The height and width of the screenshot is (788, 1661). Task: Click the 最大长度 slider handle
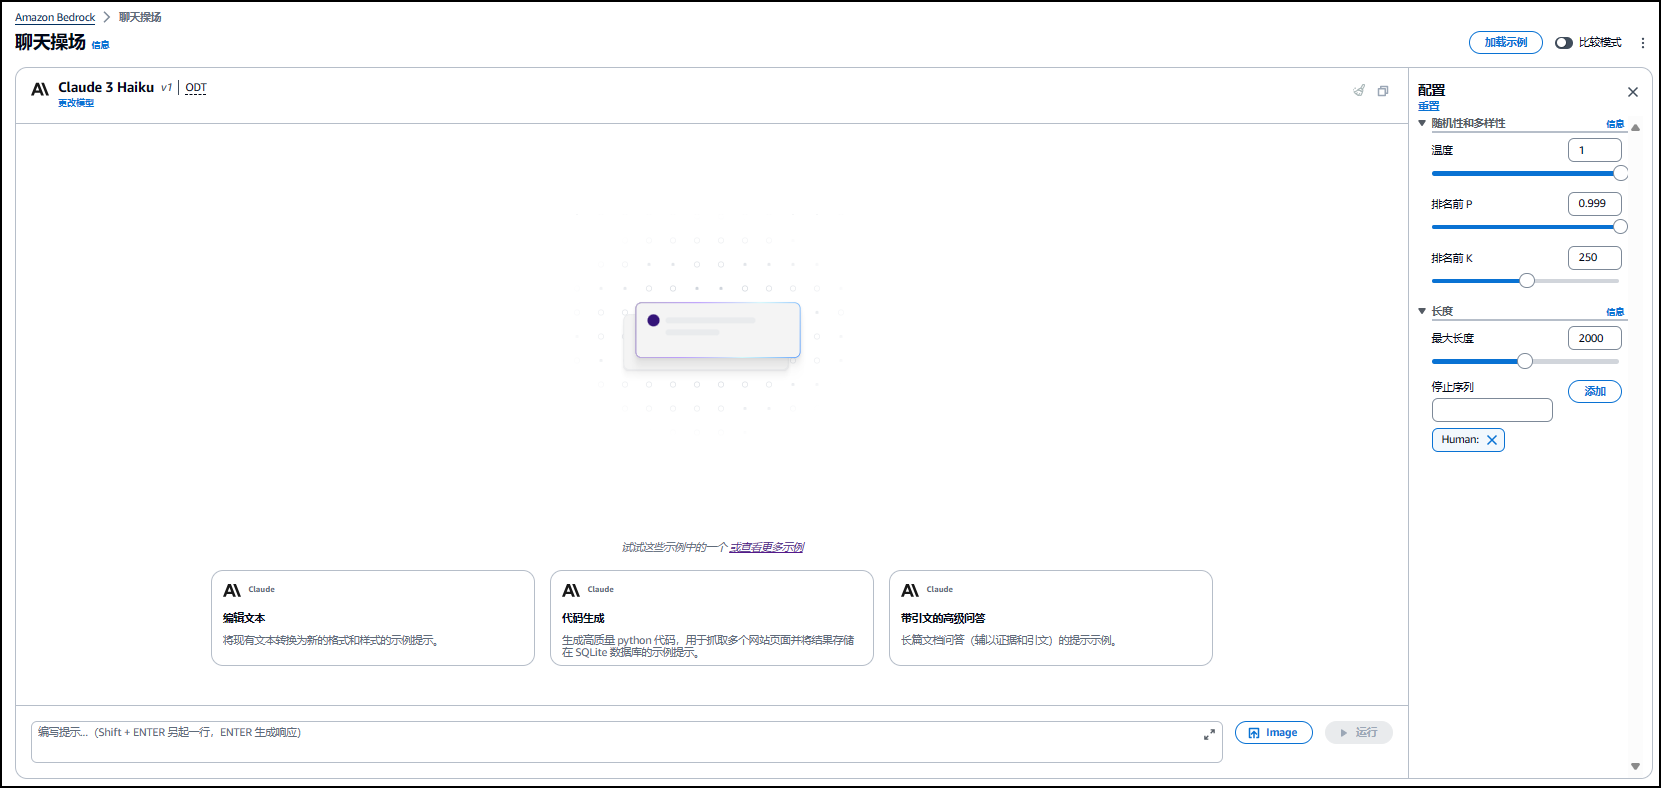[1525, 361]
